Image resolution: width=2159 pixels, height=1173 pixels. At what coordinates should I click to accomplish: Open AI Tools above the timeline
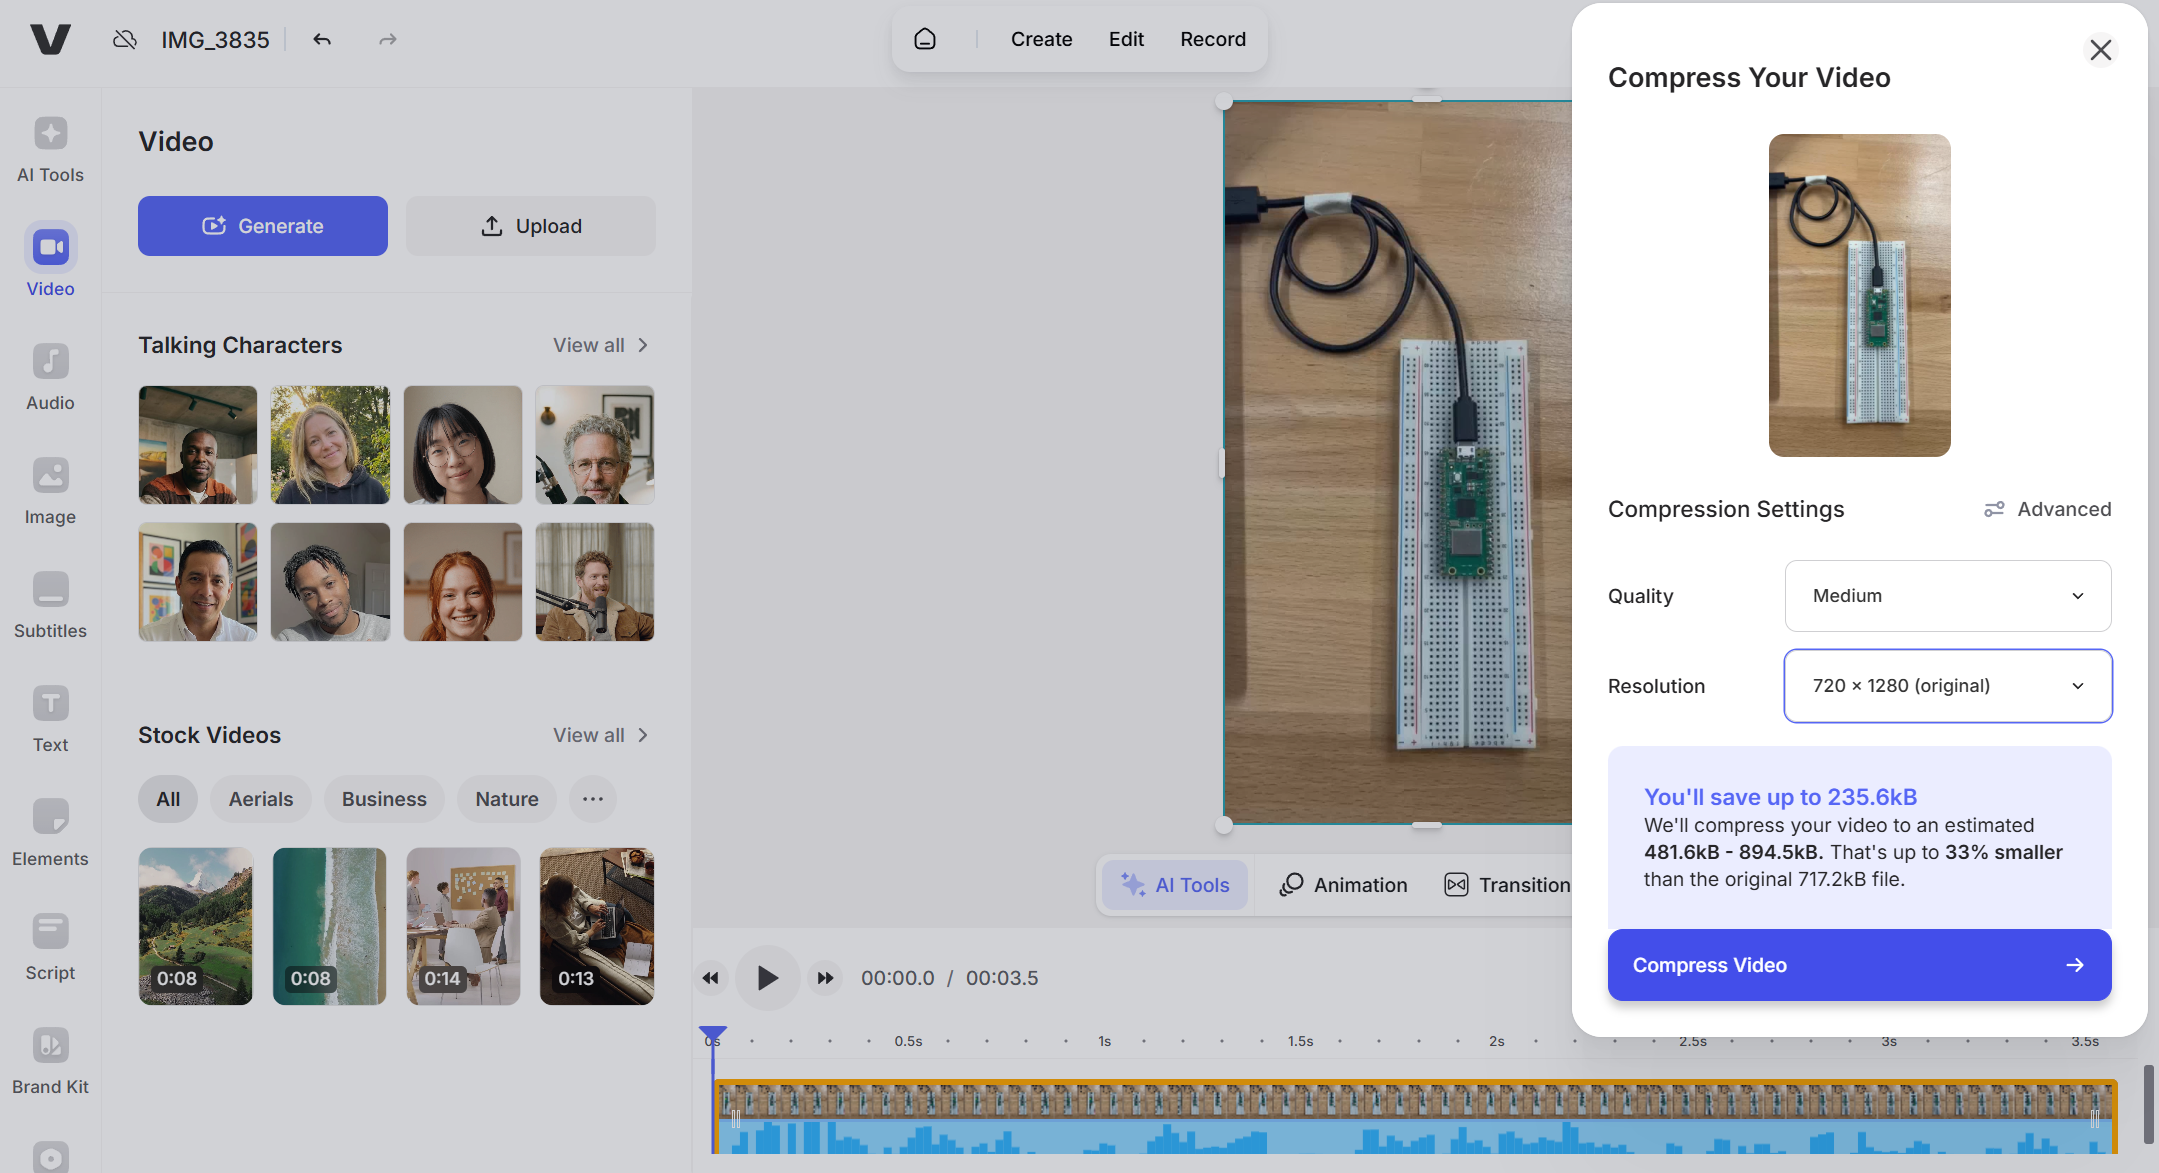[1174, 884]
